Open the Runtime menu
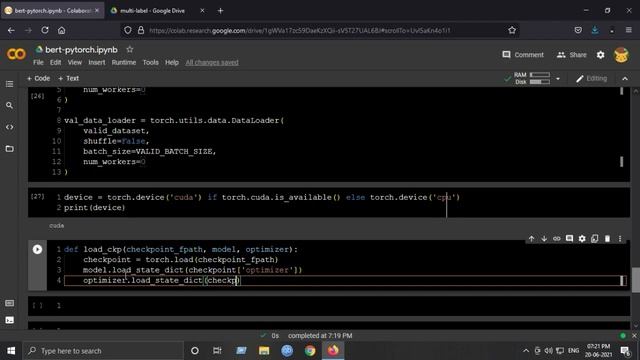Image resolution: width=640 pixels, height=360 pixels. [124, 62]
